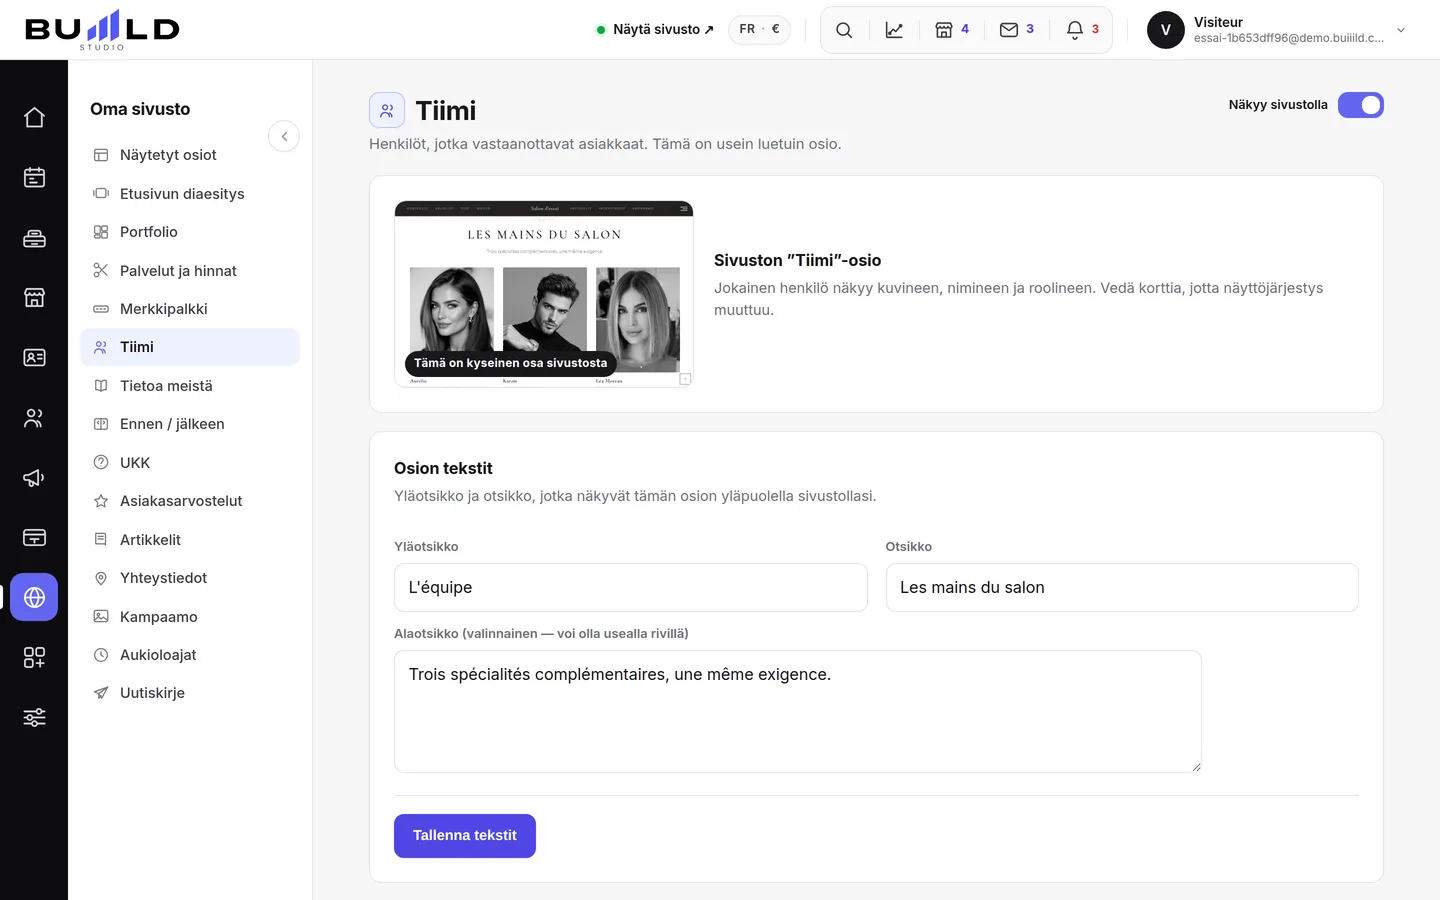1440x900 pixels.
Task: Open Aukioloajat menu item
Action: click(x=190, y=655)
